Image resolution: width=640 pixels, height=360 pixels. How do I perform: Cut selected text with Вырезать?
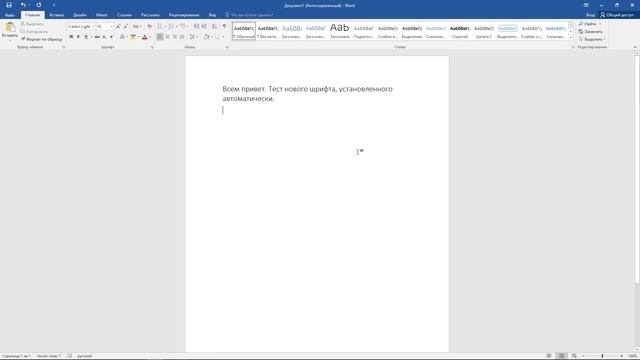tap(31, 24)
